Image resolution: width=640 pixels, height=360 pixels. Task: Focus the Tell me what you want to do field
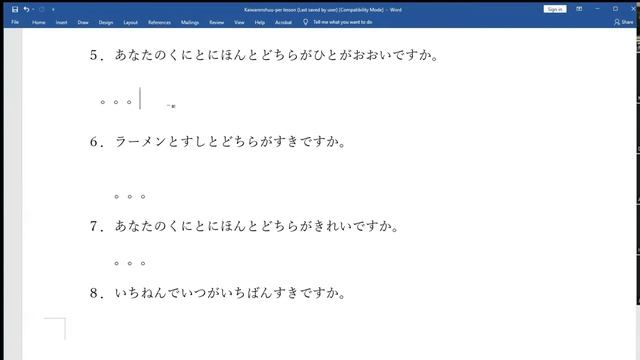342,22
